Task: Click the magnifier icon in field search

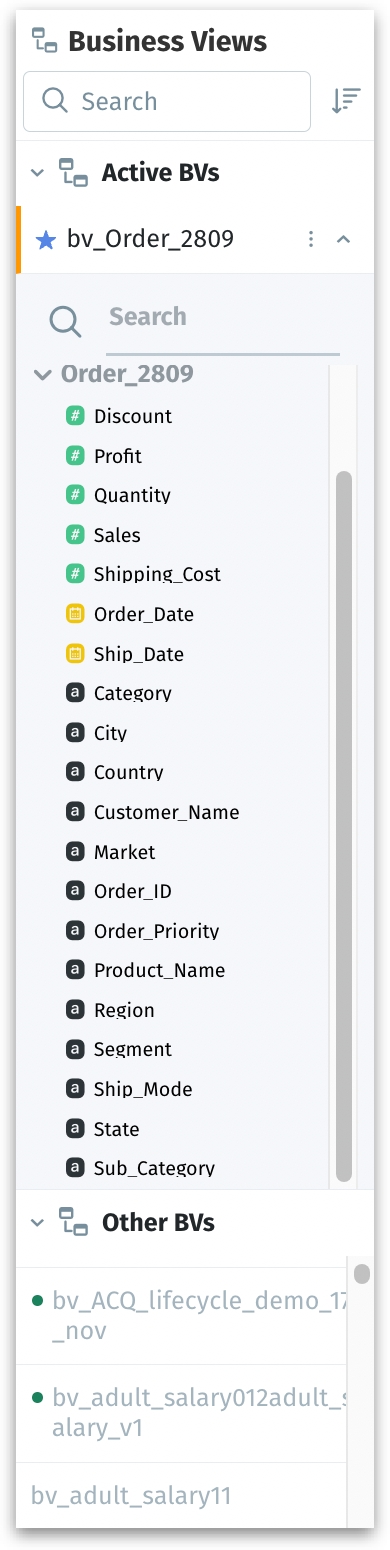Action: tap(65, 321)
